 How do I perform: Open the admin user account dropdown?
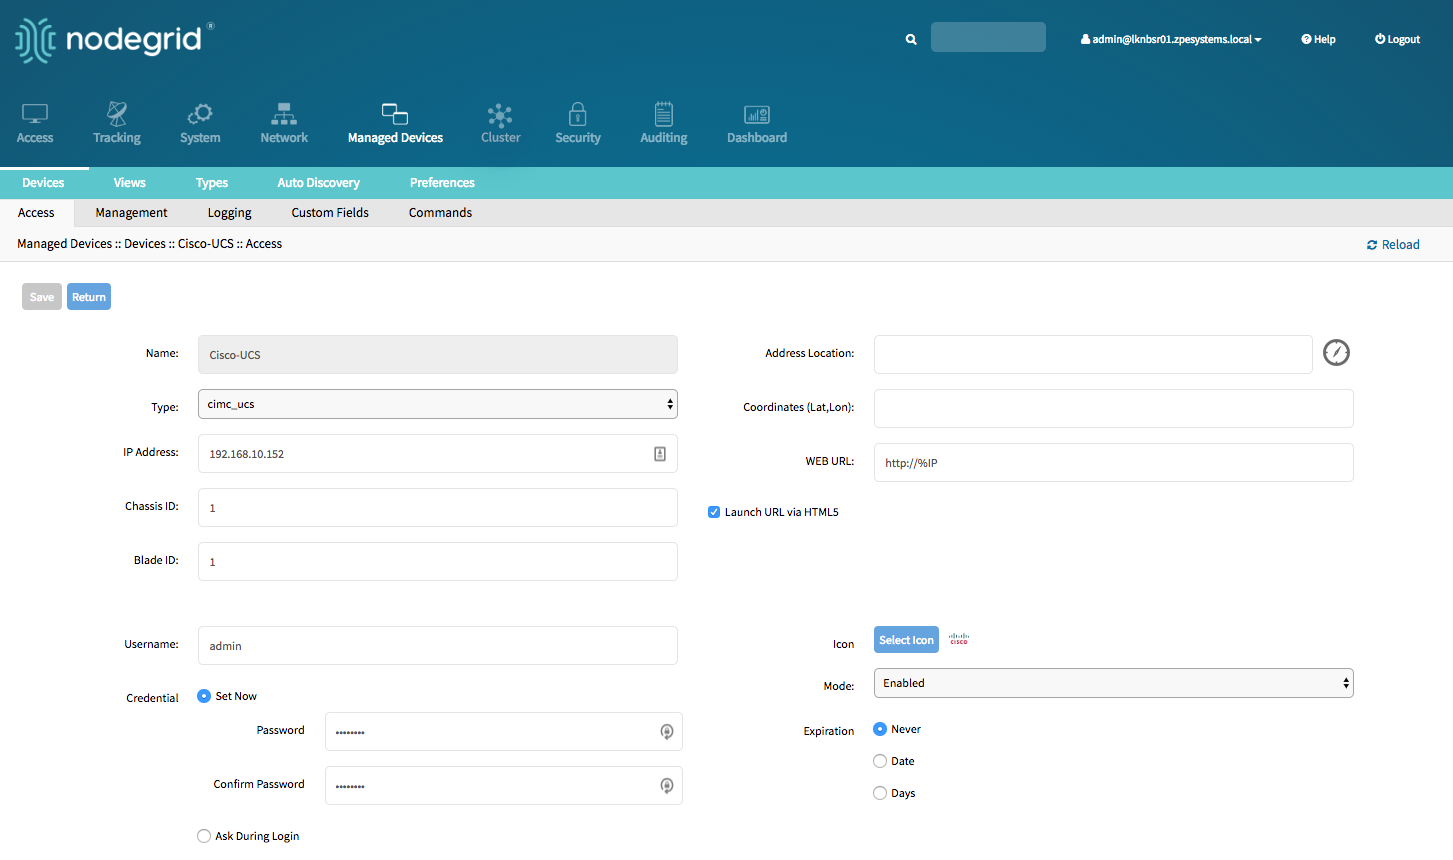pos(1171,40)
